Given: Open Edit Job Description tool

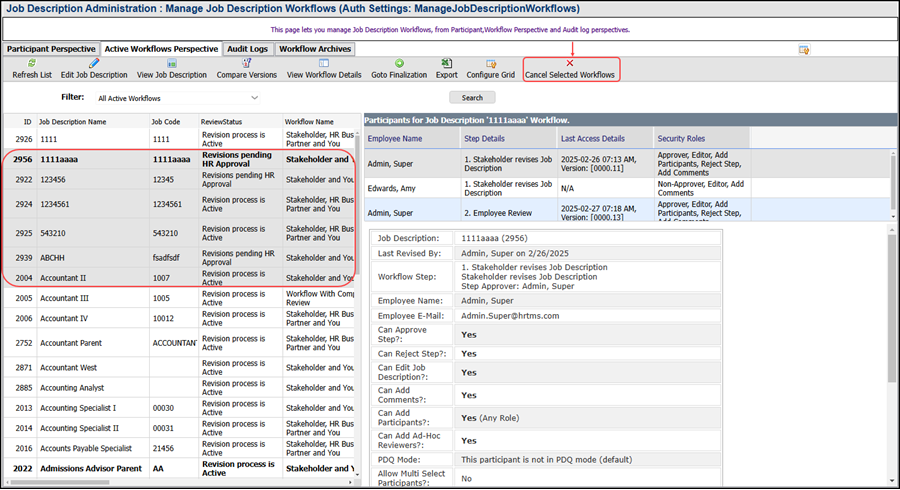Looking at the screenshot, I should coord(94,69).
